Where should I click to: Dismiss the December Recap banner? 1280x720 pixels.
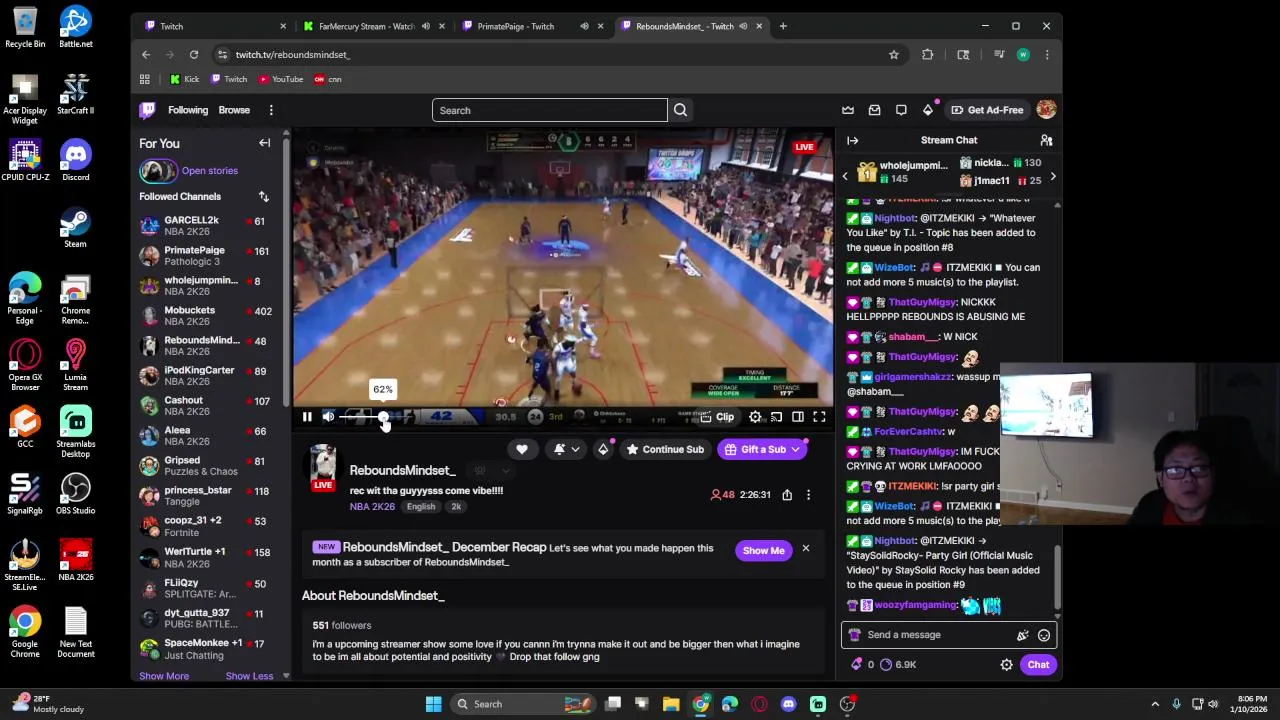click(x=805, y=549)
